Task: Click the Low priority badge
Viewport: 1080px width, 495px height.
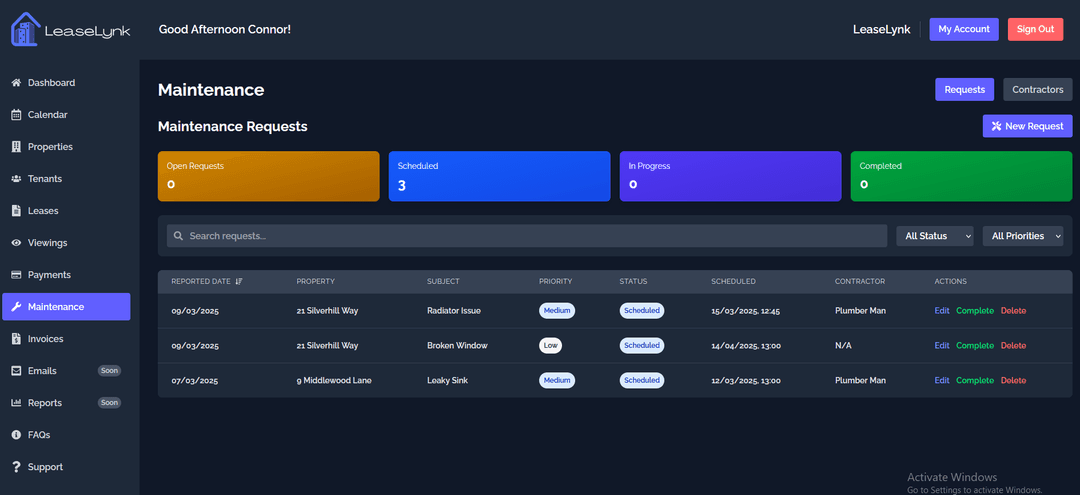Action: tap(550, 346)
